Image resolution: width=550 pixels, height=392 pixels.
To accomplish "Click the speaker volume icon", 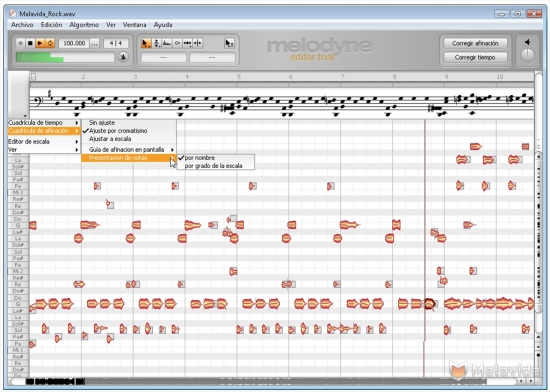I will pyautogui.click(x=527, y=42).
